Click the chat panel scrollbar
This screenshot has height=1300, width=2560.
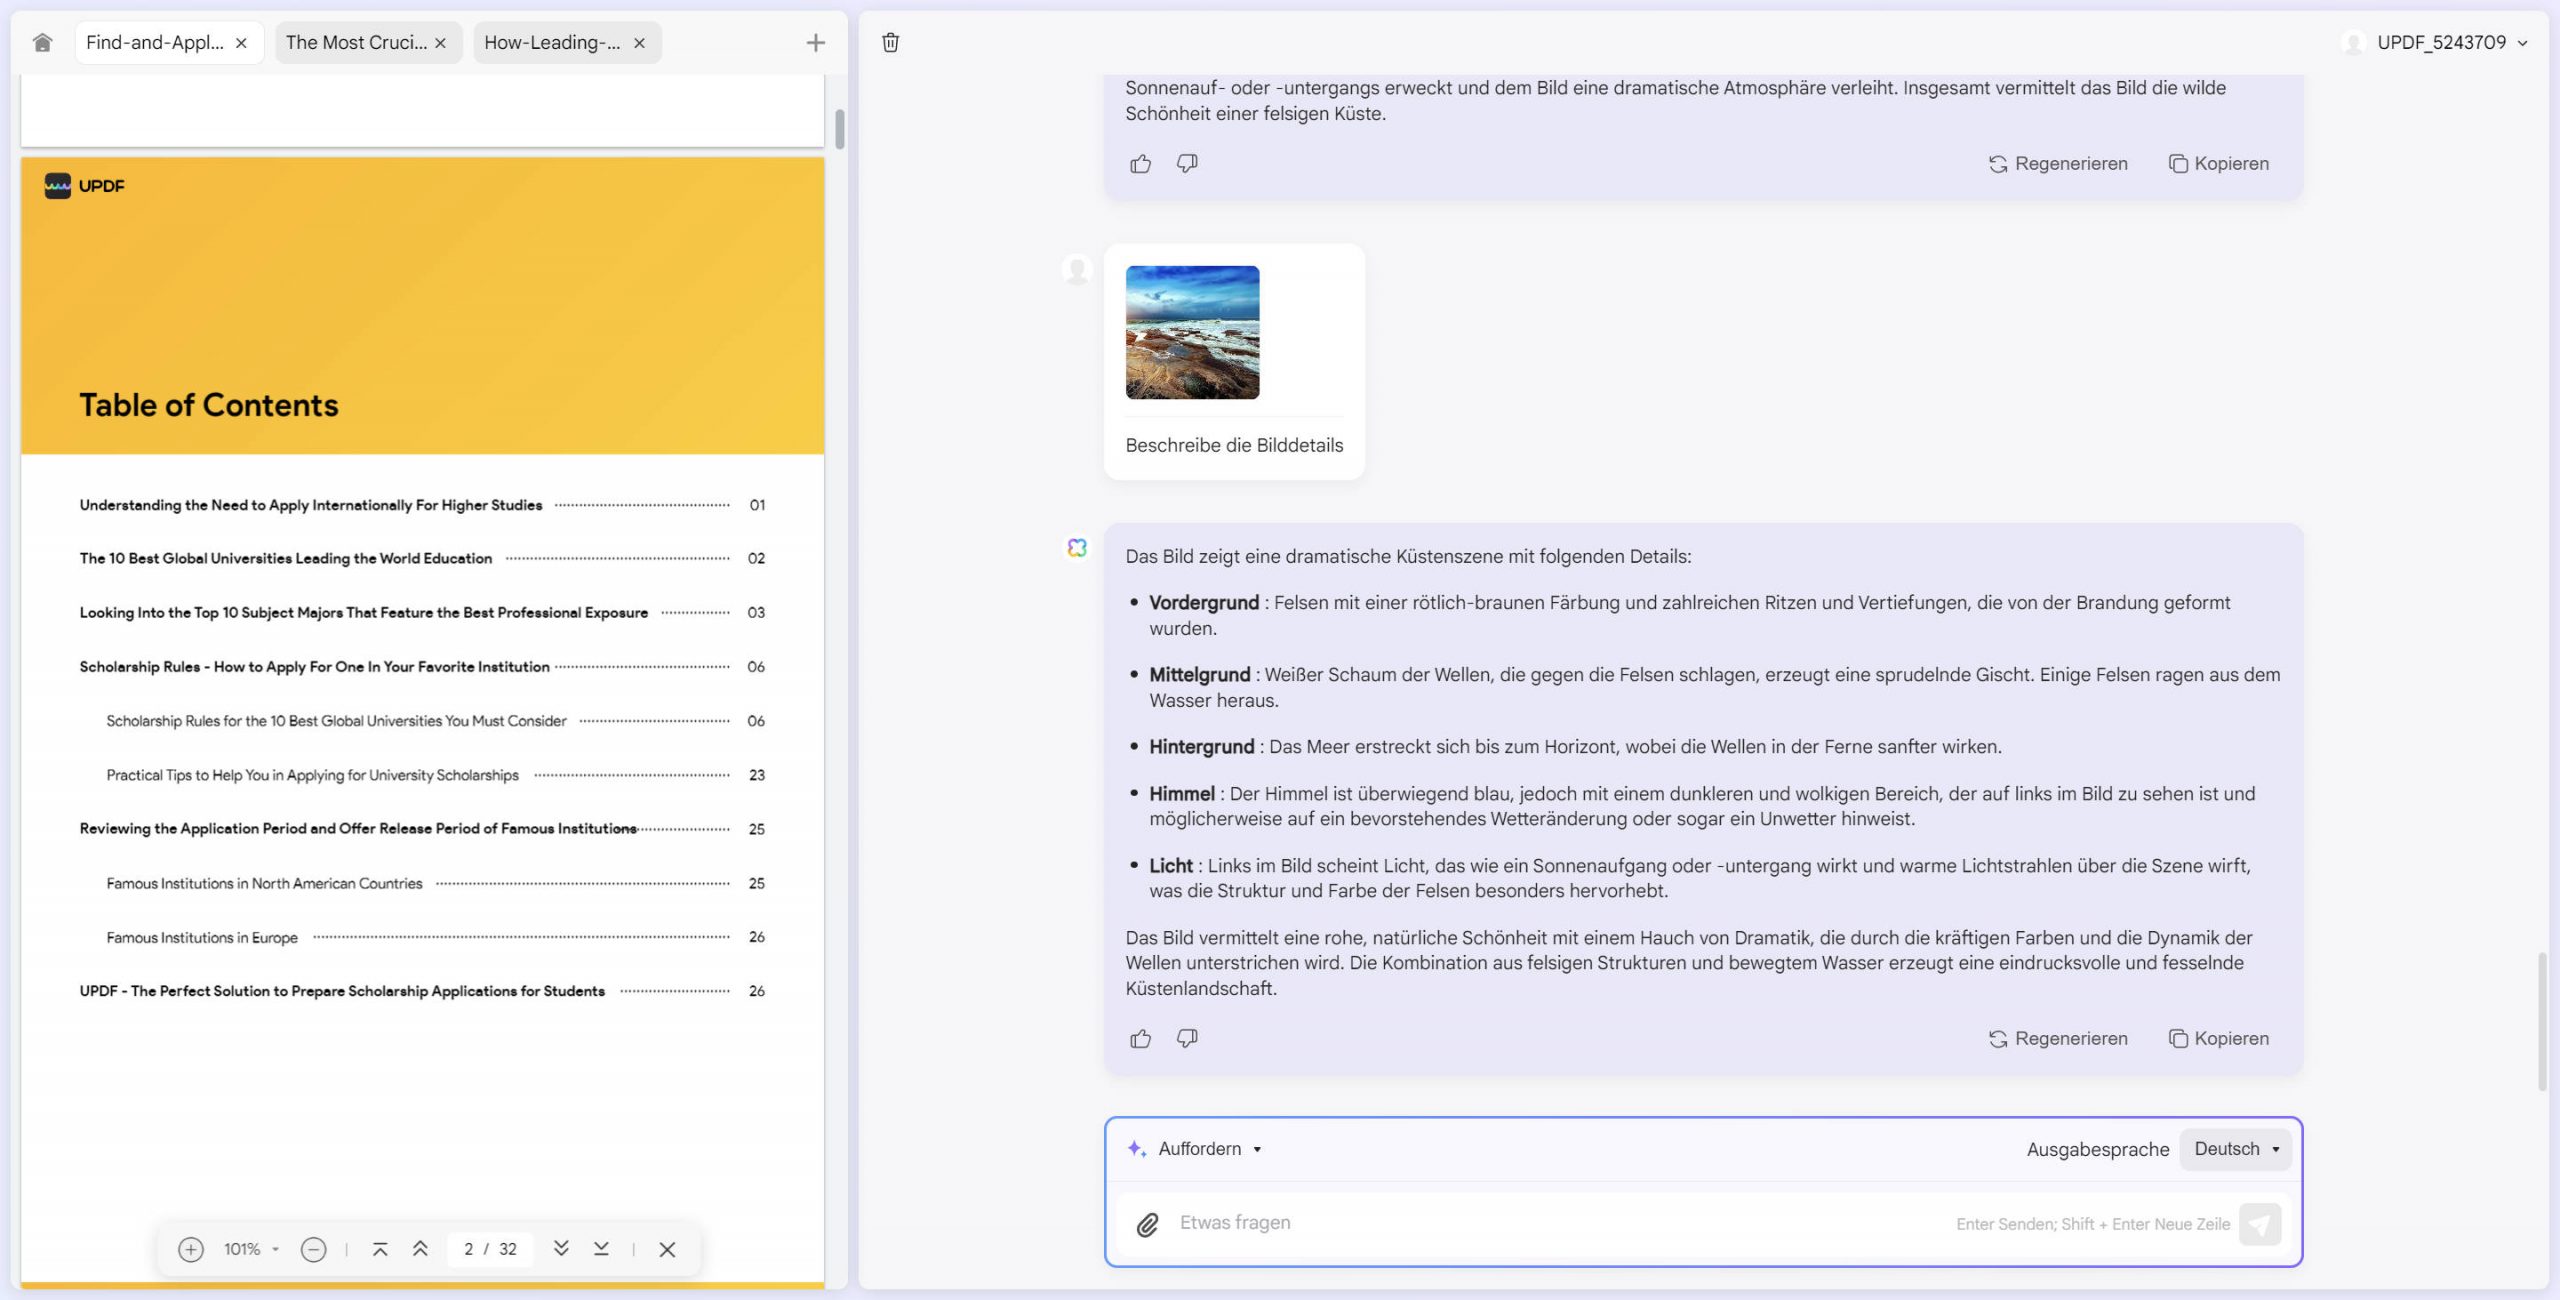tap(2541, 1022)
